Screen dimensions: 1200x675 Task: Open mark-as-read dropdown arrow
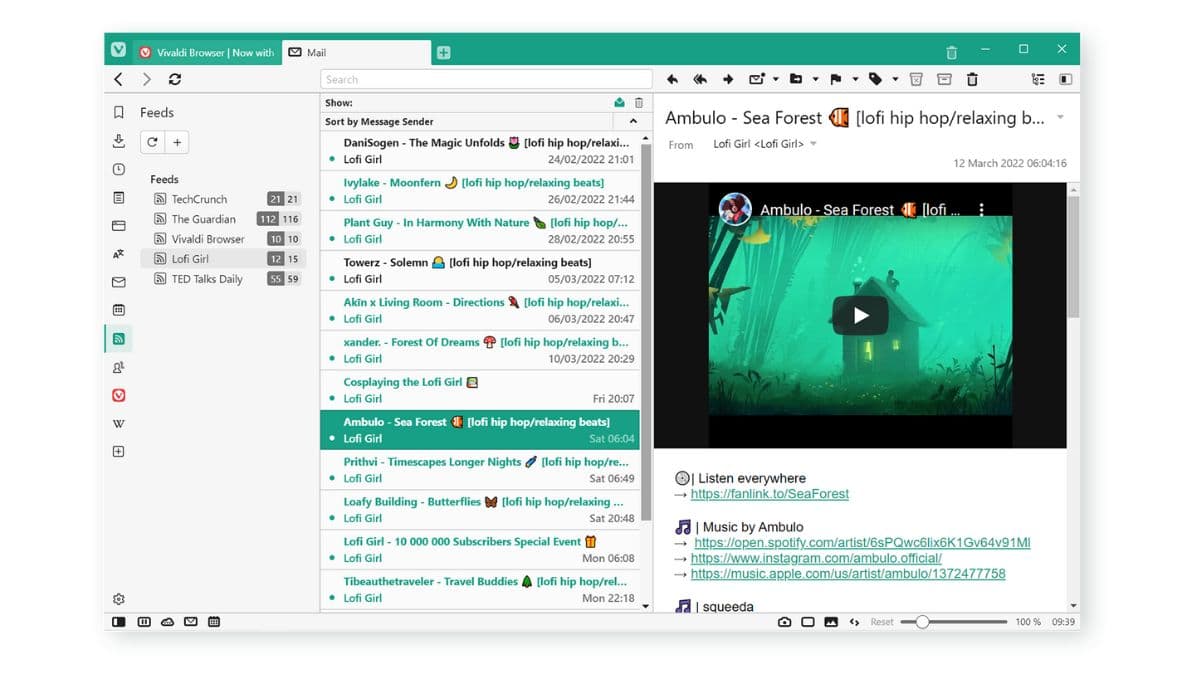[775, 79]
